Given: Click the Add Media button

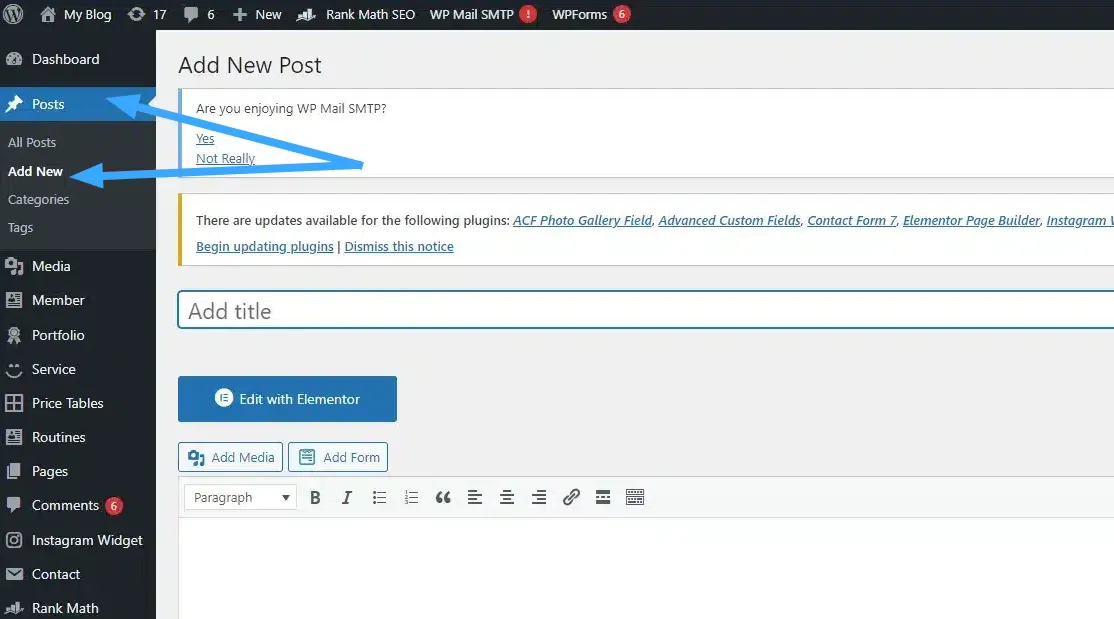Looking at the screenshot, I should tap(231, 457).
